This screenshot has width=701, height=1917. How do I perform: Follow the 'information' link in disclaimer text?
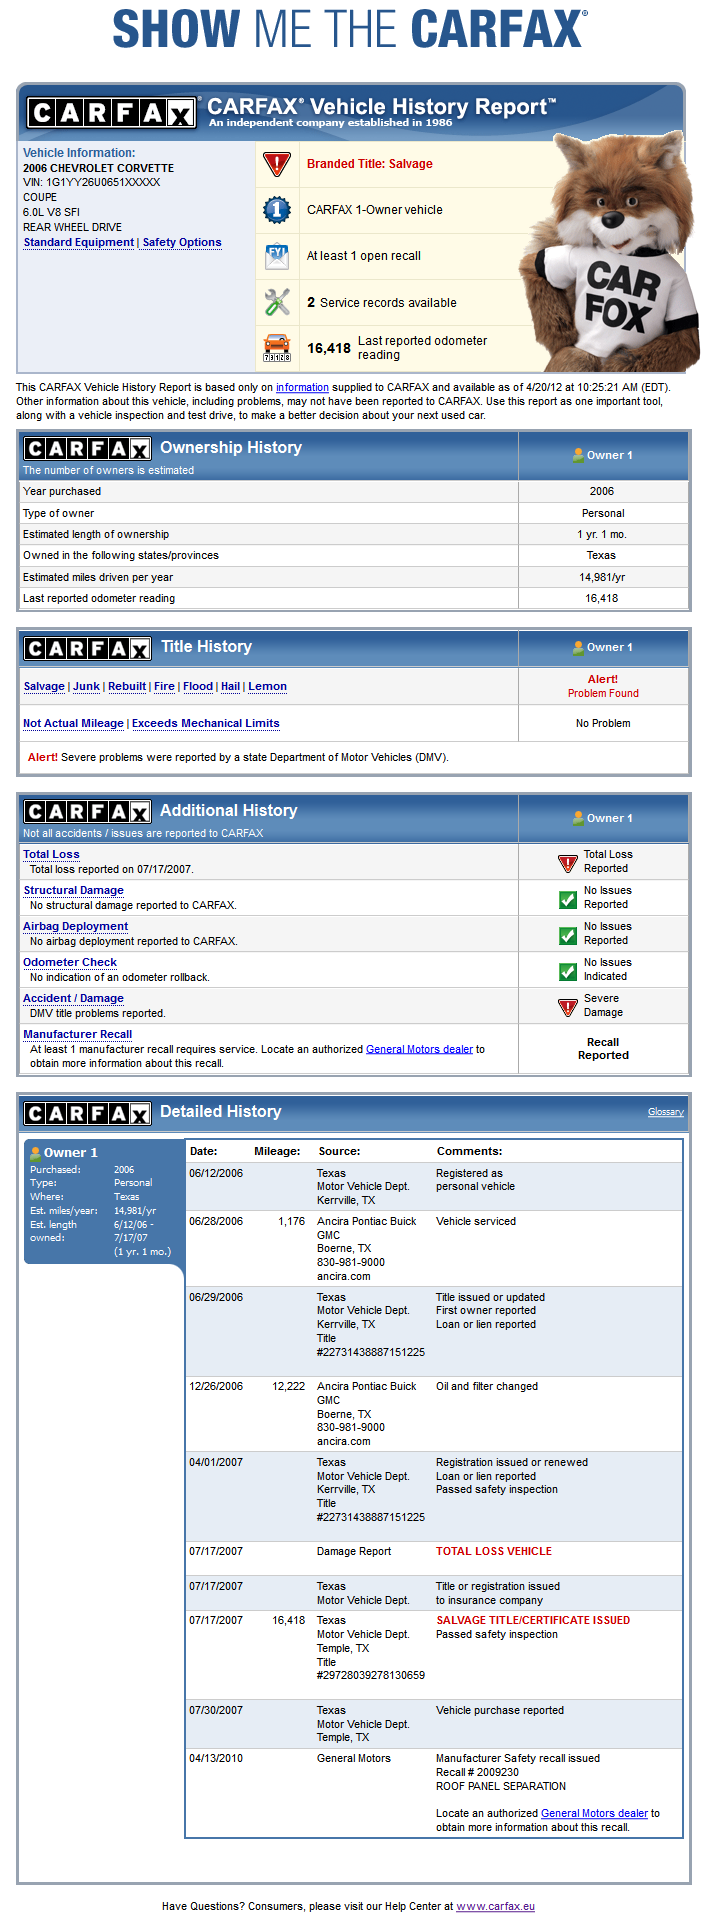pos(302,387)
